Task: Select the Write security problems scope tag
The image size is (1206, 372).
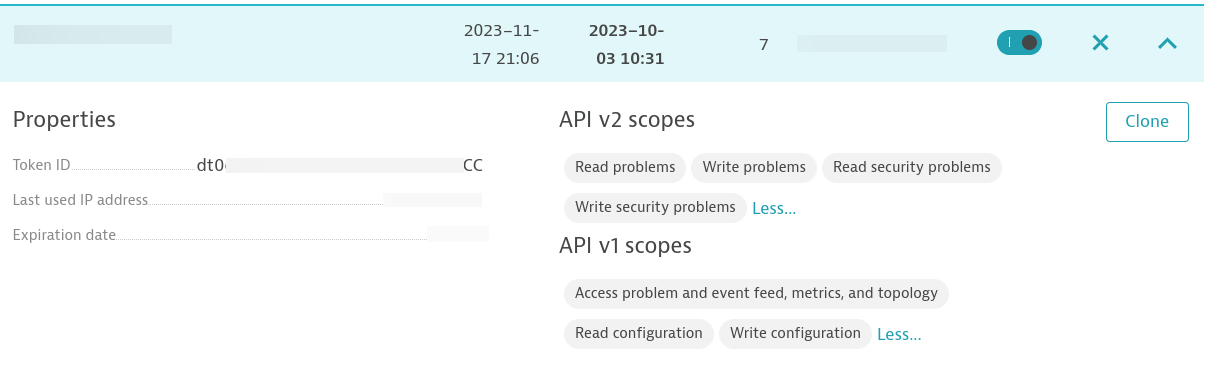Action: (x=655, y=207)
